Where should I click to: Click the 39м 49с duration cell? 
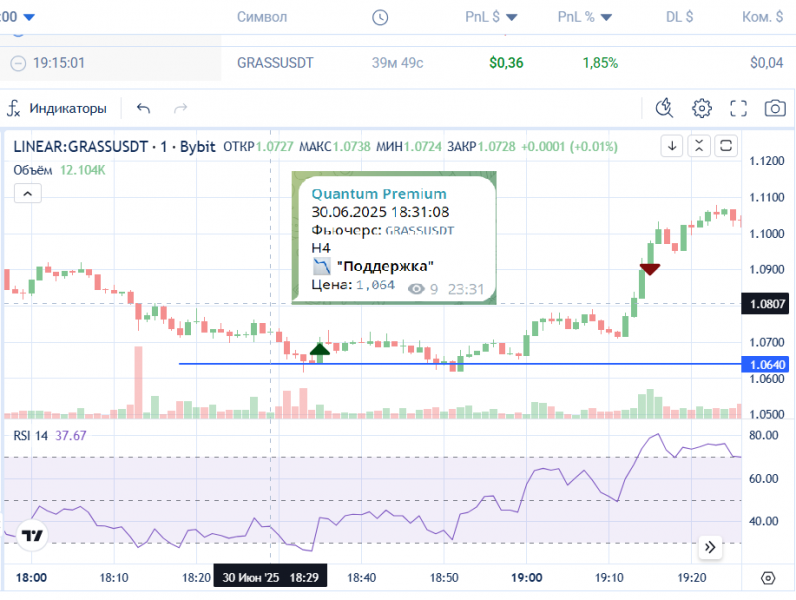pos(397,63)
